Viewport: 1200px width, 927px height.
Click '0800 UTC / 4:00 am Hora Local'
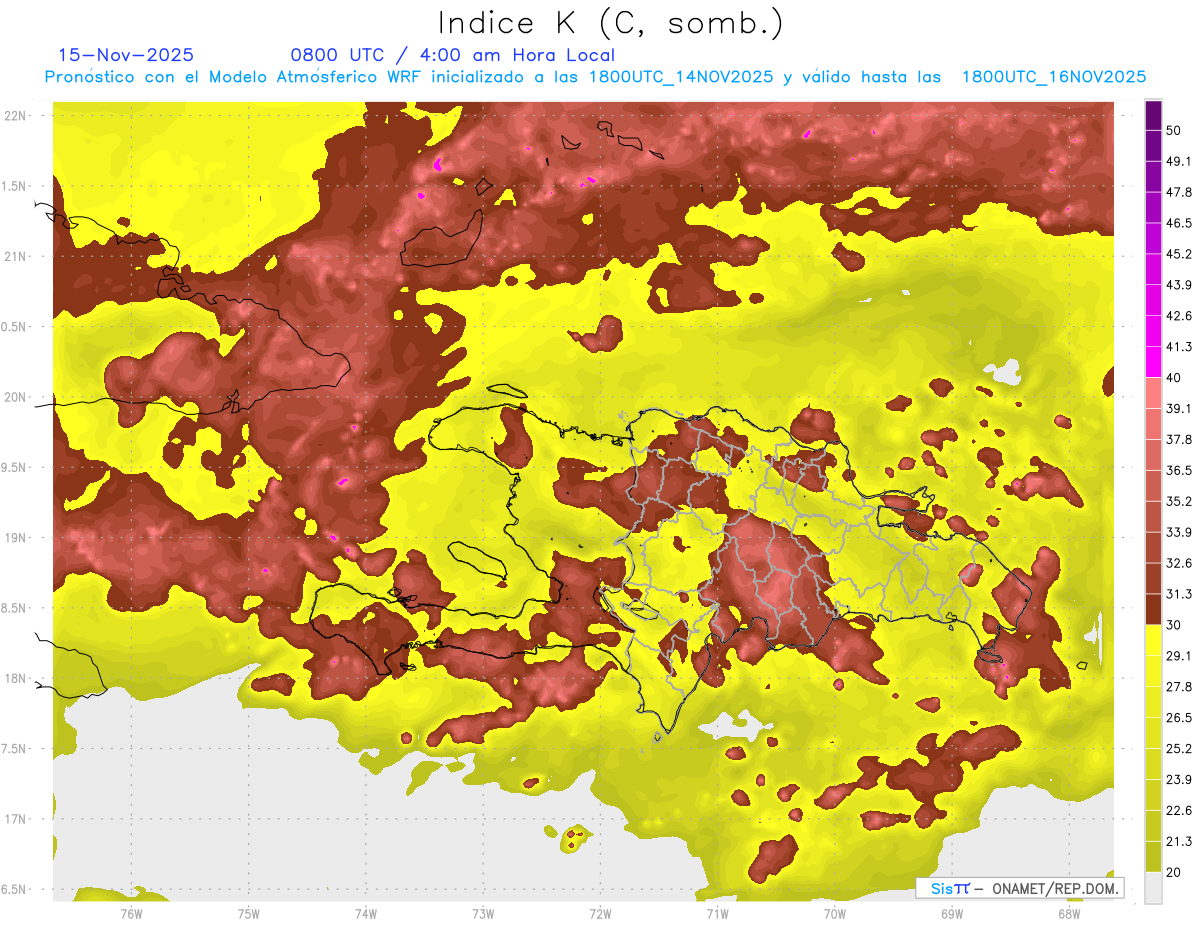coord(453,55)
